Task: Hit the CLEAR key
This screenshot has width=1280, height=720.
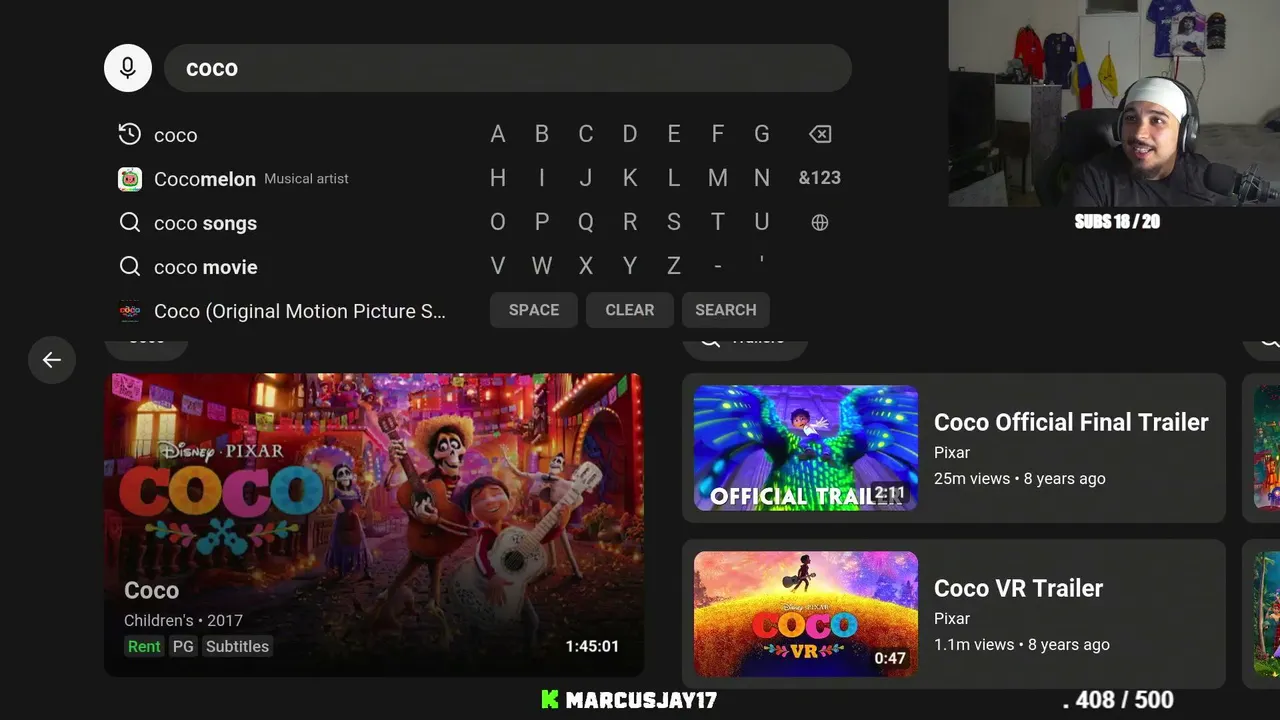Action: (x=630, y=310)
